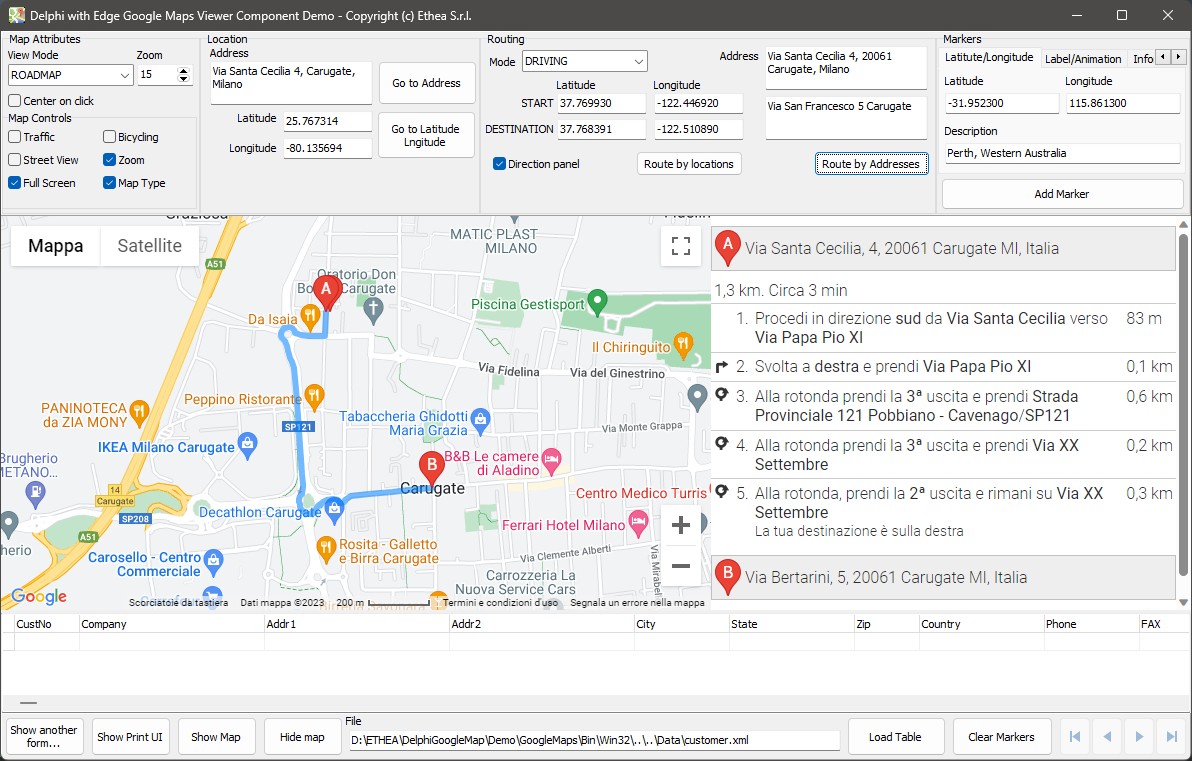Click the File path input field
This screenshot has width=1192, height=761.
(x=594, y=739)
